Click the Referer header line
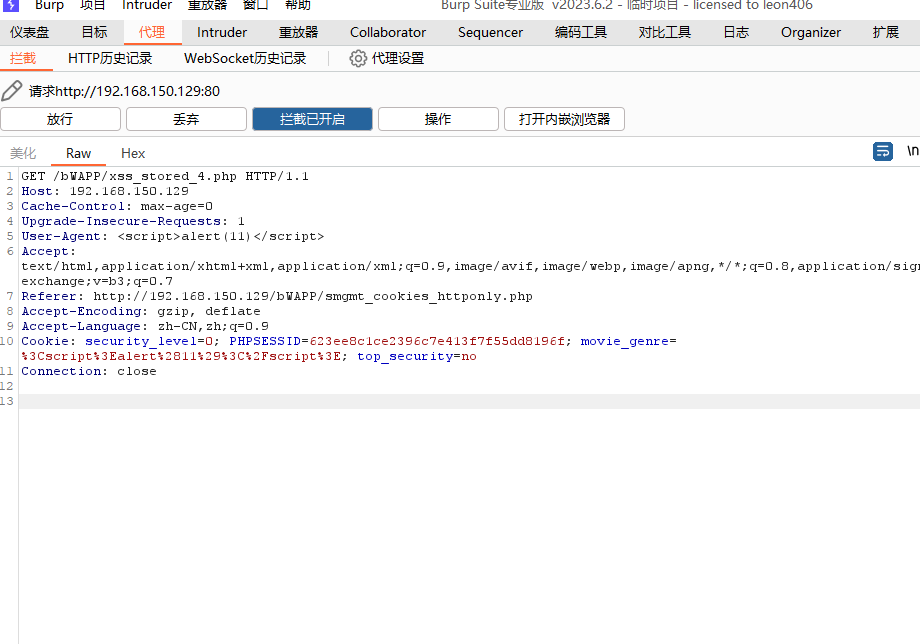This screenshot has height=644, width=920. click(277, 296)
